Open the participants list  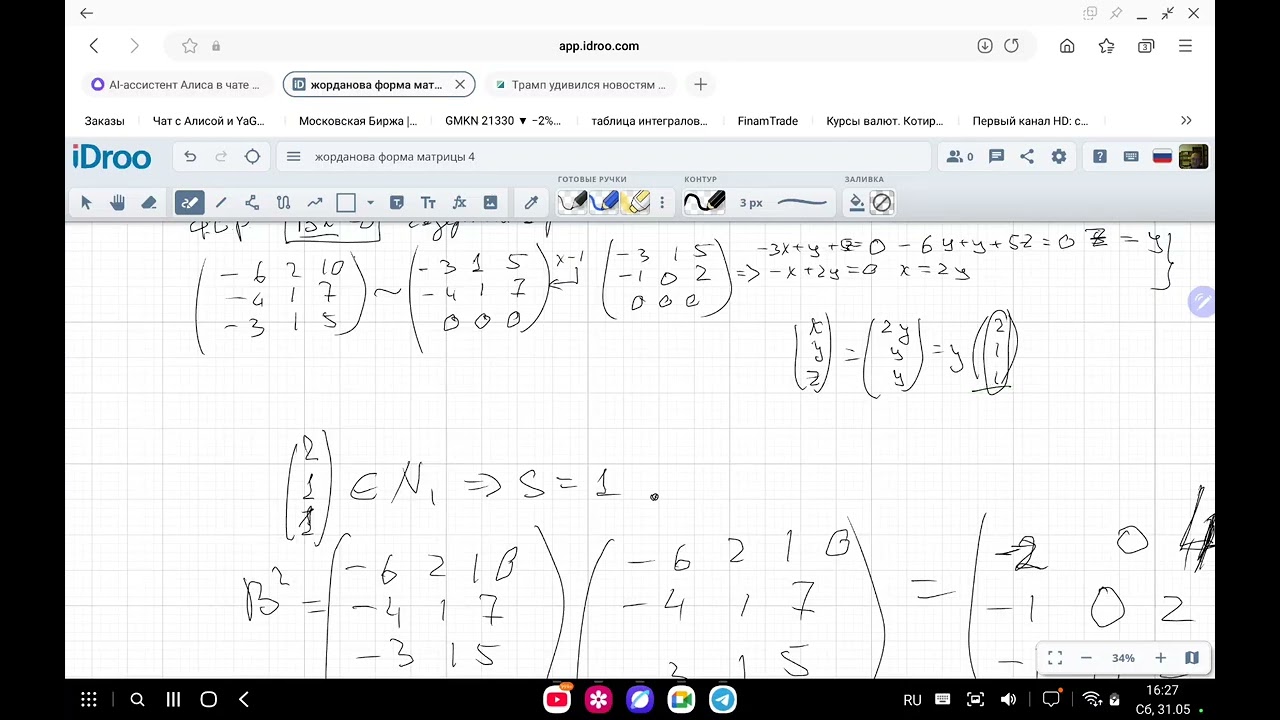pyautogui.click(x=960, y=157)
